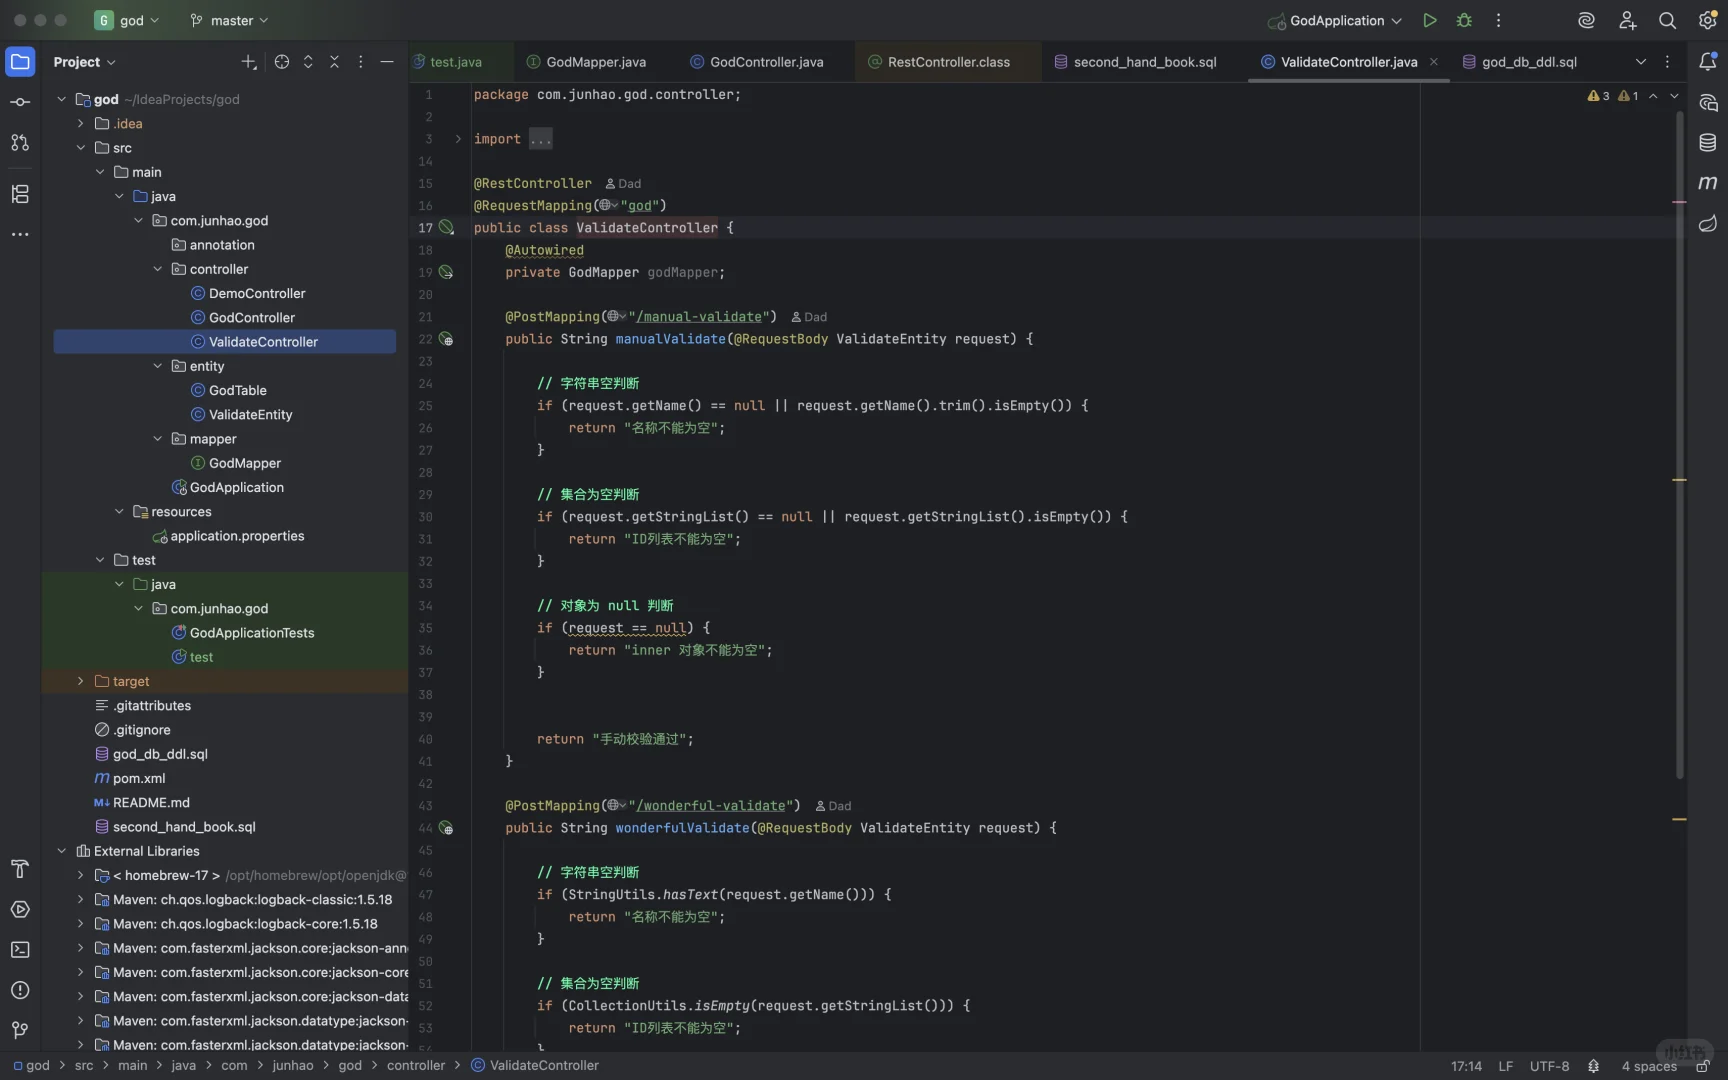Open the Services tool window

20,910
